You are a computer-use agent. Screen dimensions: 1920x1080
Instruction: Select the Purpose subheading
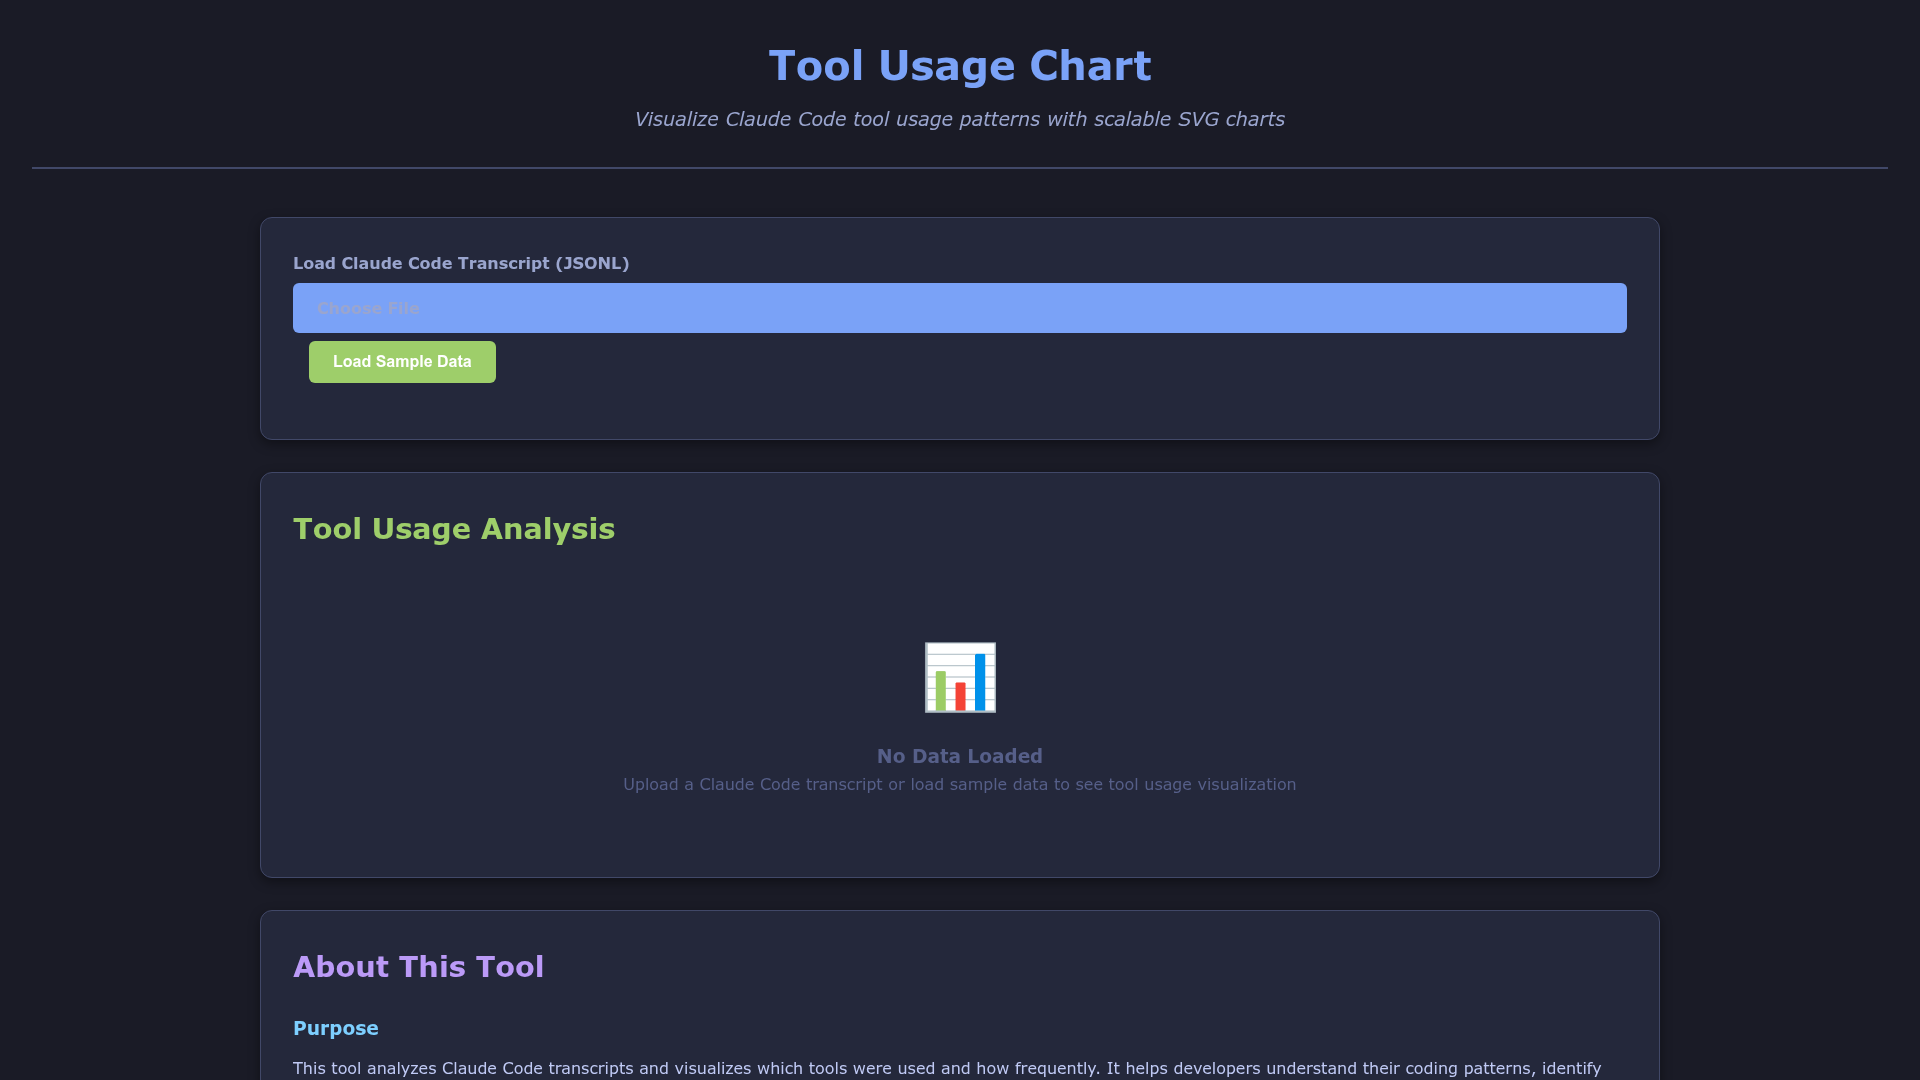coord(335,1028)
